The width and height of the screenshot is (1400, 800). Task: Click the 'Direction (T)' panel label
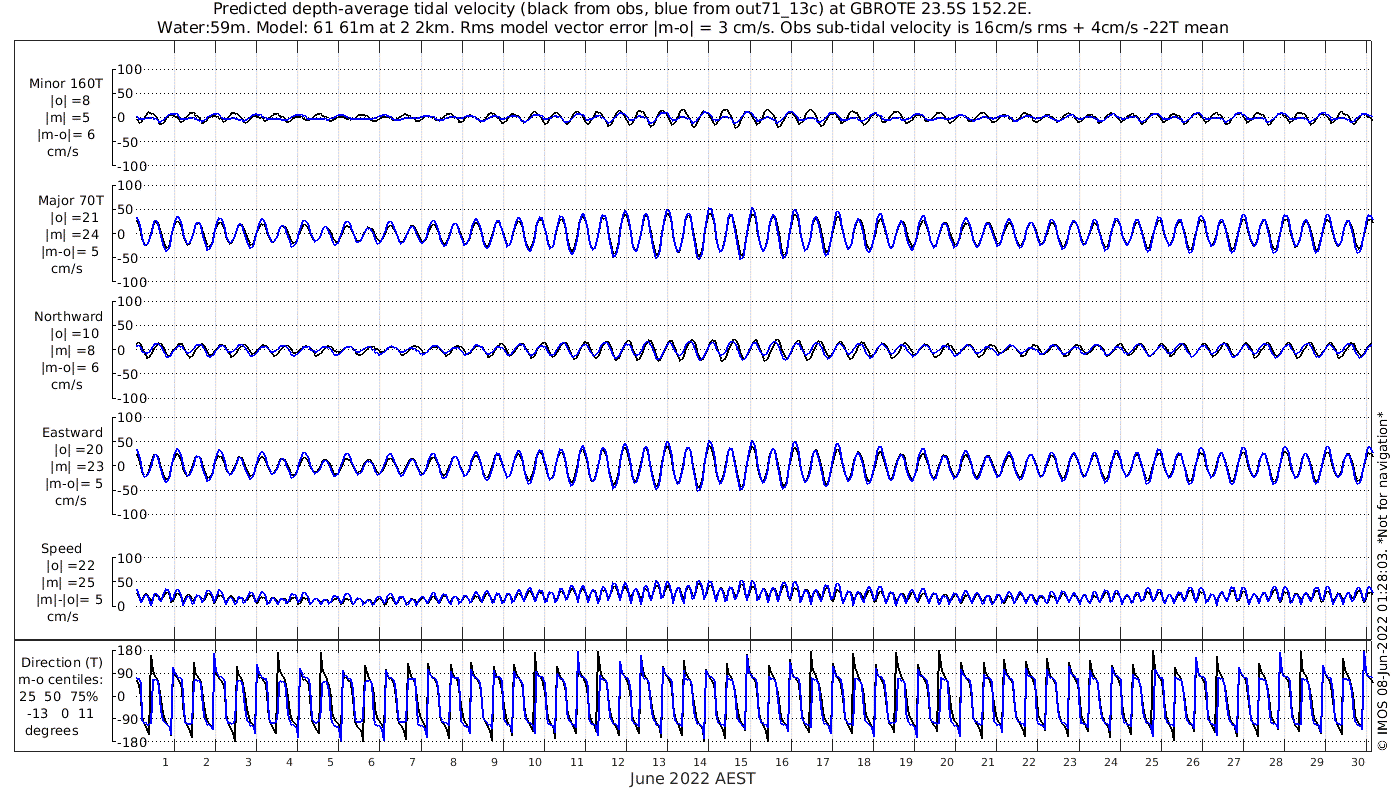click(x=61, y=662)
